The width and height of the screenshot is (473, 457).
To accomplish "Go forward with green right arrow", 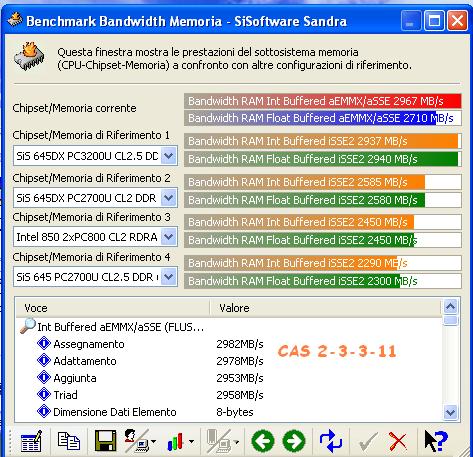I will point(294,441).
